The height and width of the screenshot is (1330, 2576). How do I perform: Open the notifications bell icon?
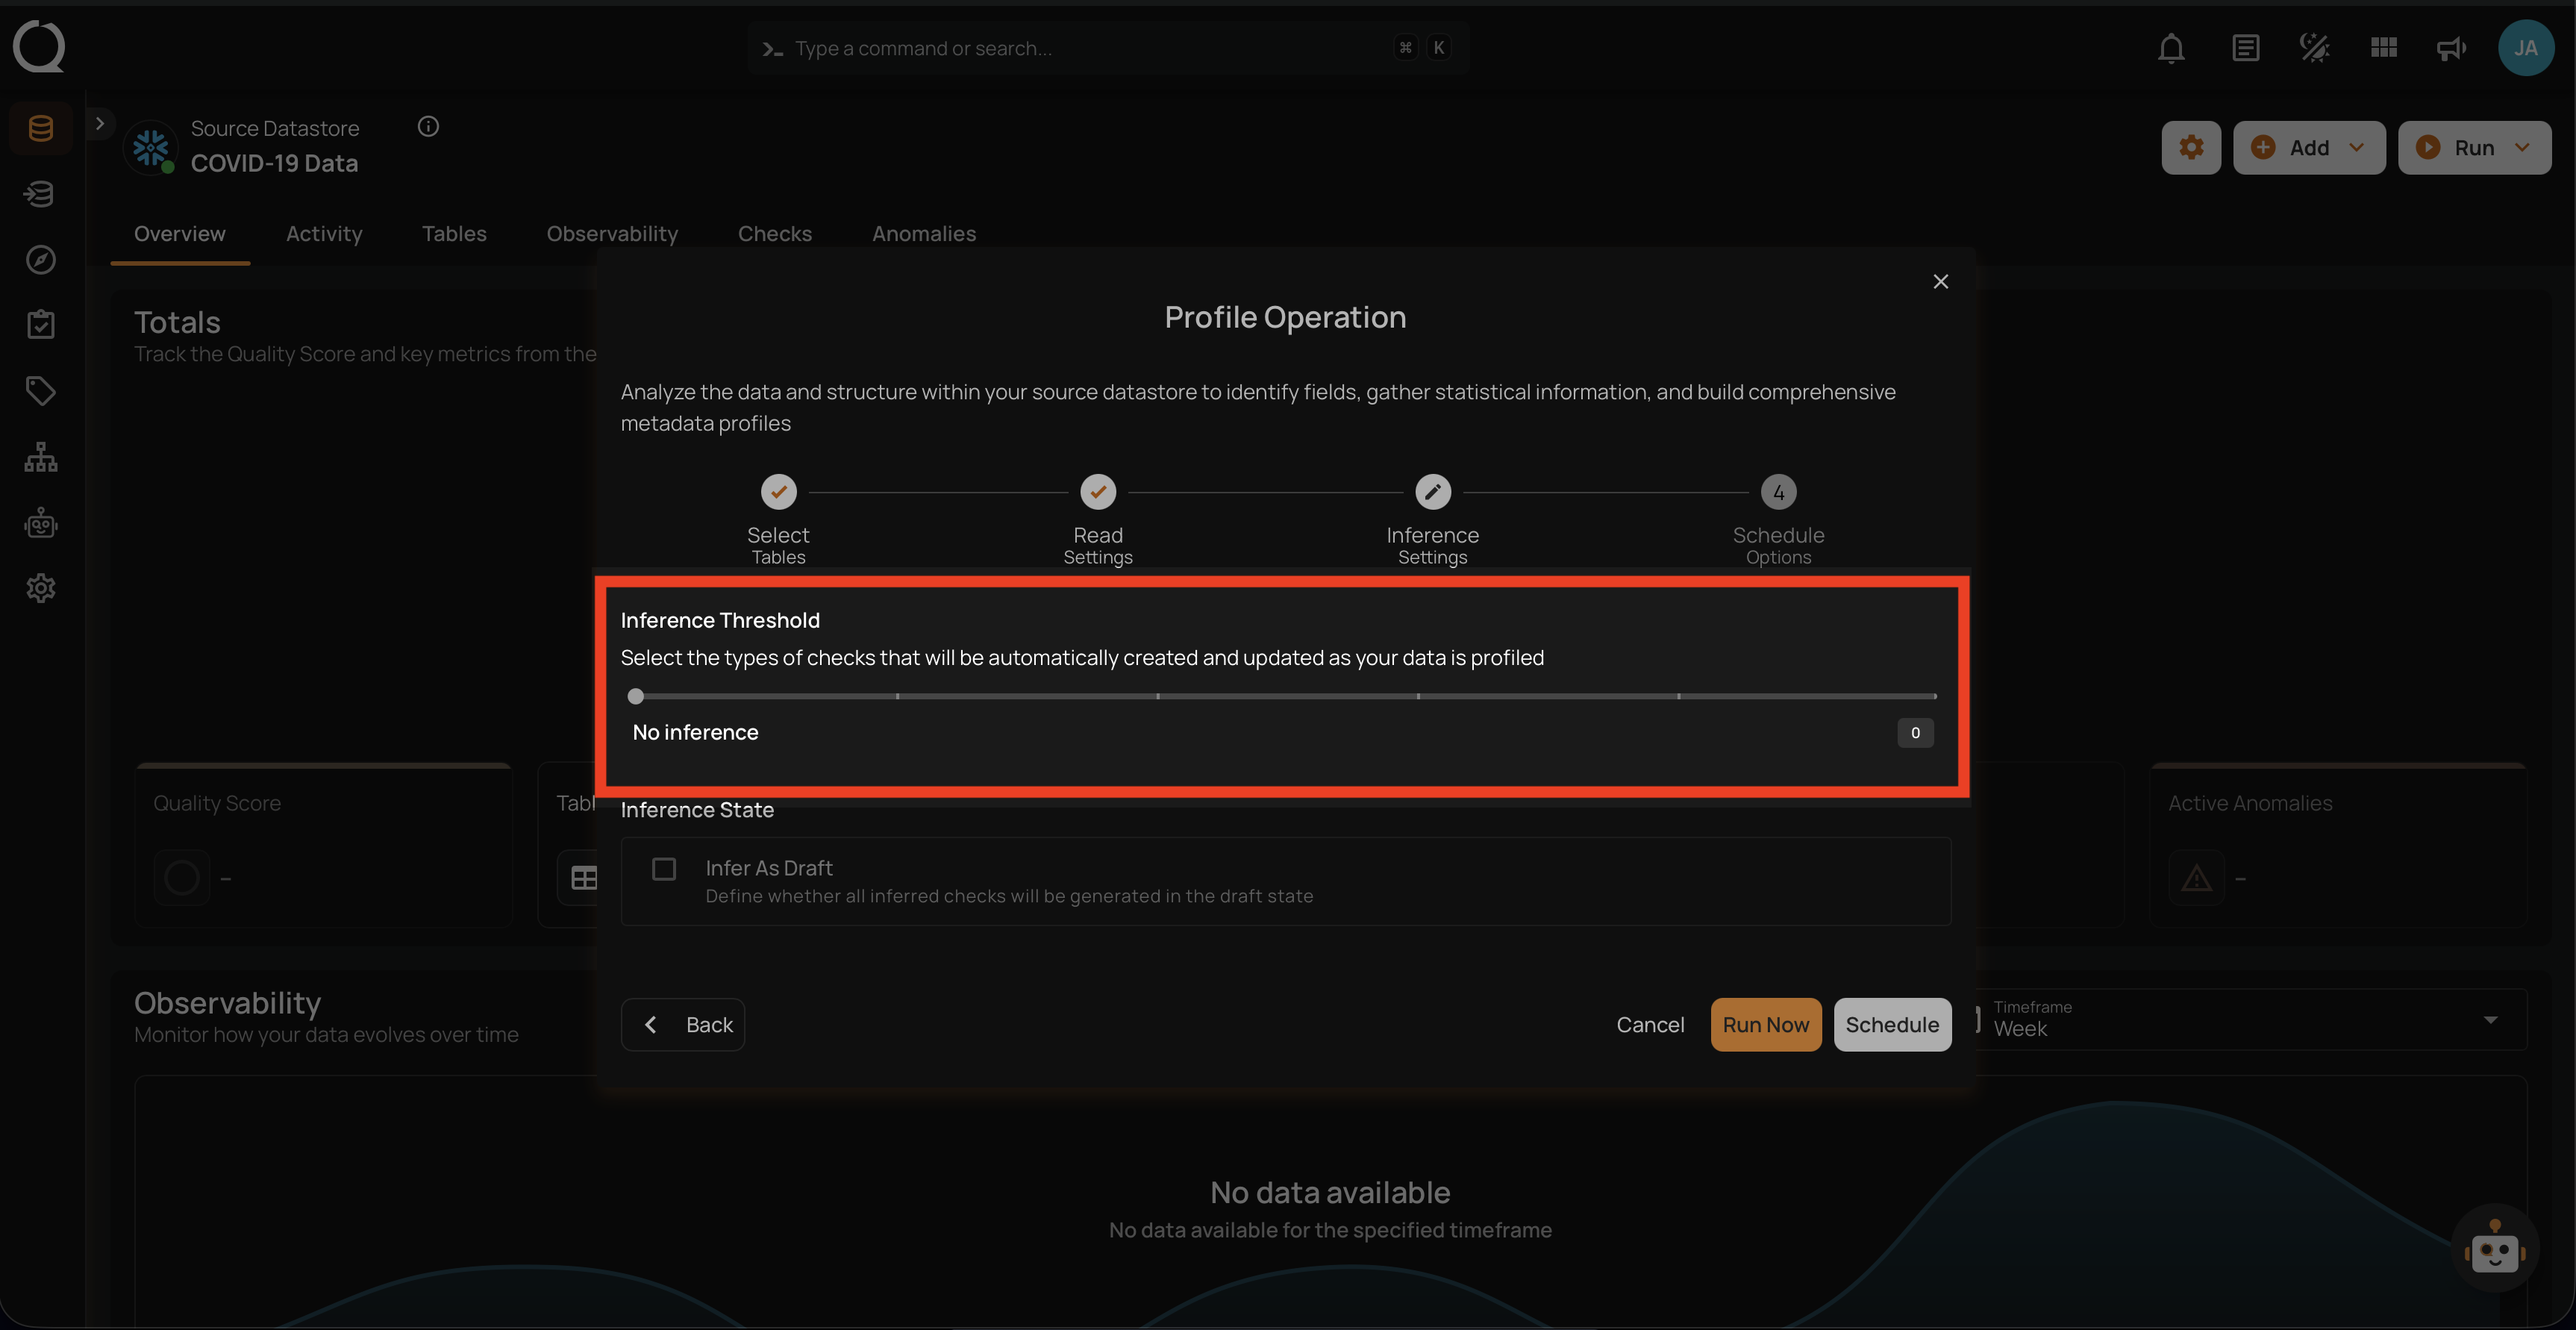click(x=2171, y=48)
